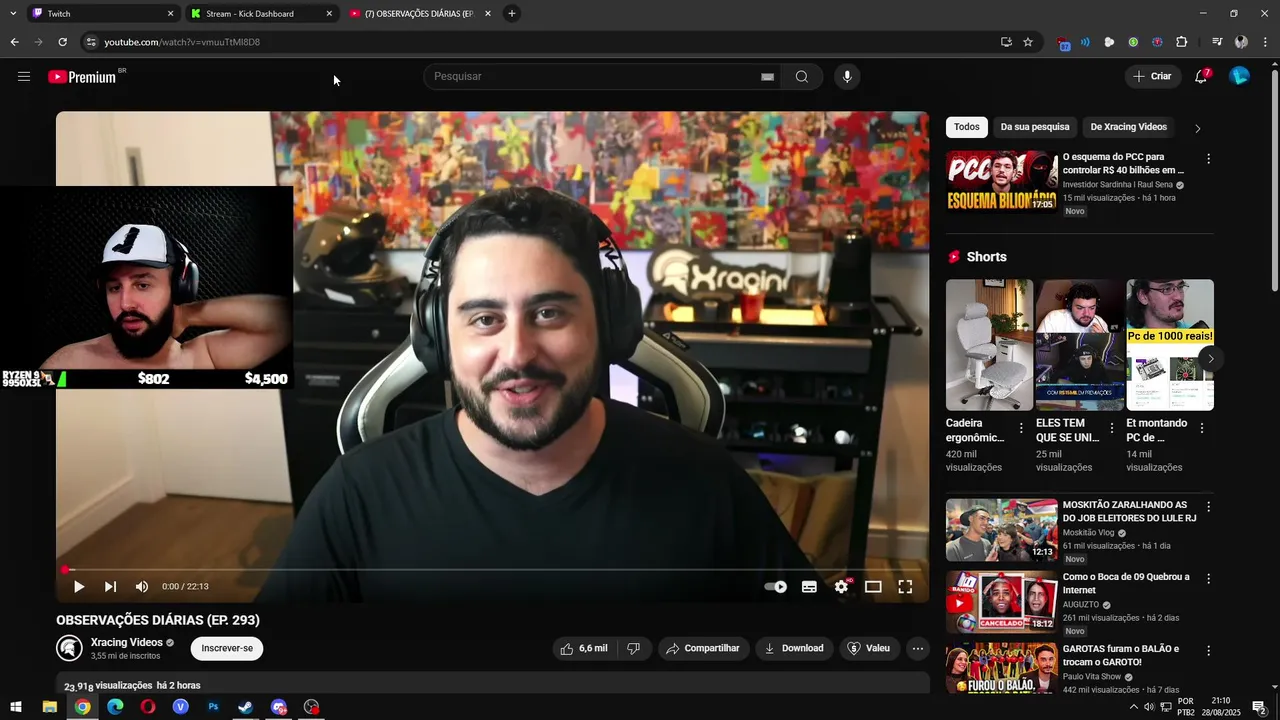Go to YouTube Premium home logo
Viewport: 1280px width, 720px height.
83,77
